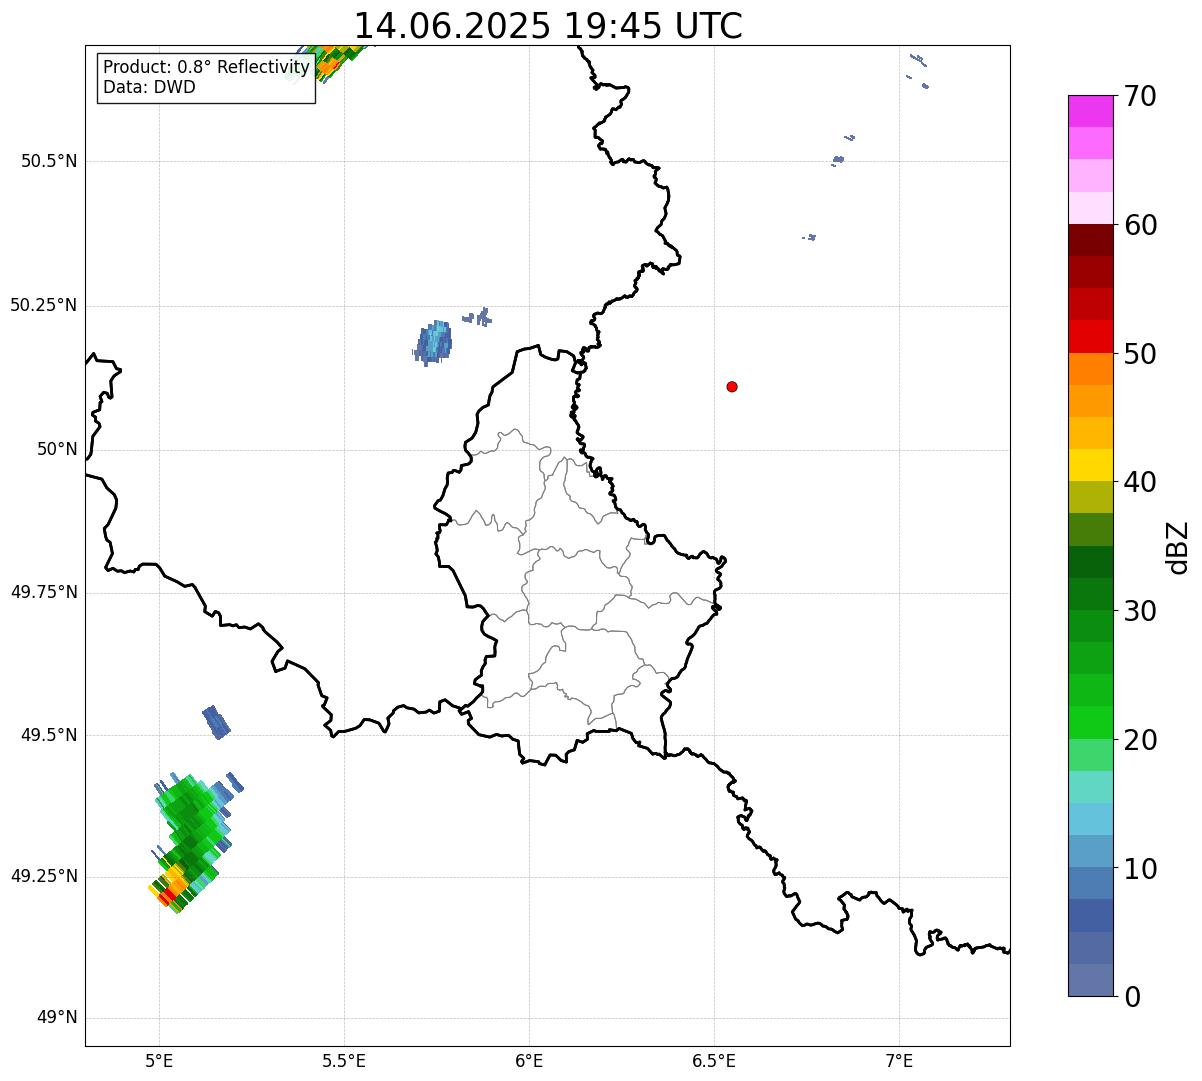Click the red station marker dot
Image resolution: width=1202 pixels, height=1081 pixels.
(732, 386)
